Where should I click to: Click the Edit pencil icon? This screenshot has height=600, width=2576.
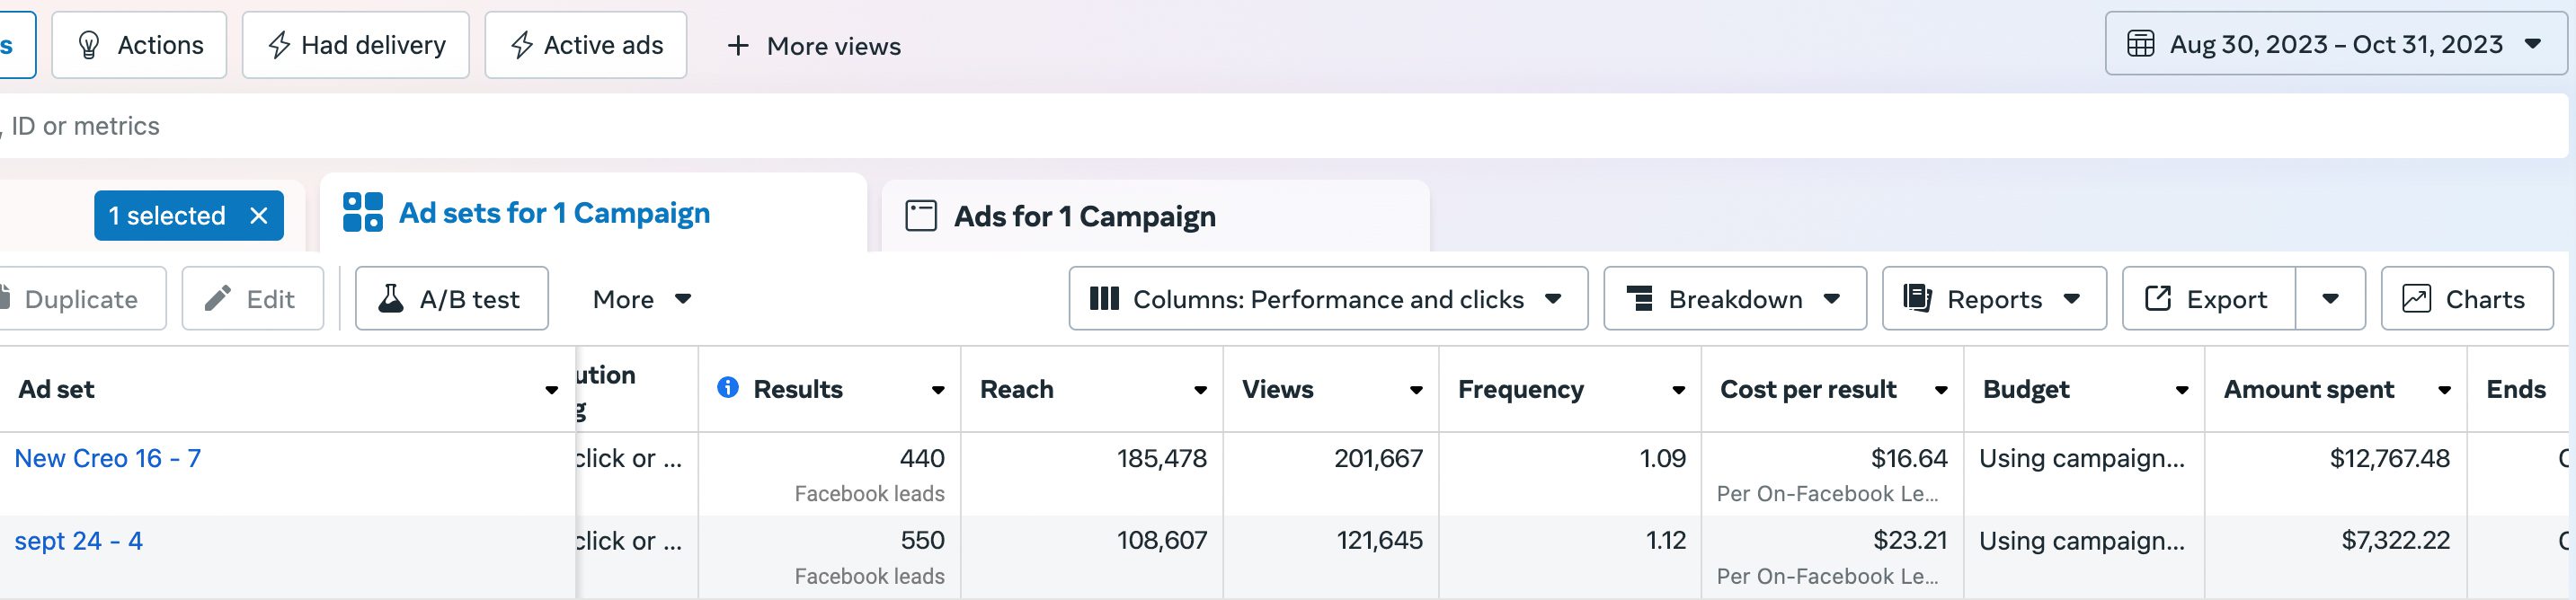(x=218, y=299)
